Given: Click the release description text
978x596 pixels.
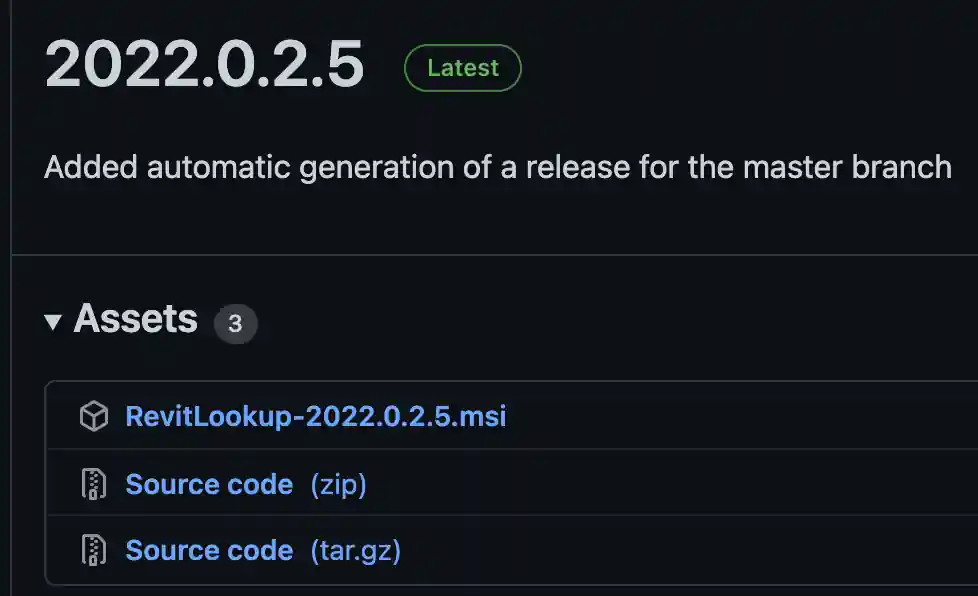Looking at the screenshot, I should point(497,167).
